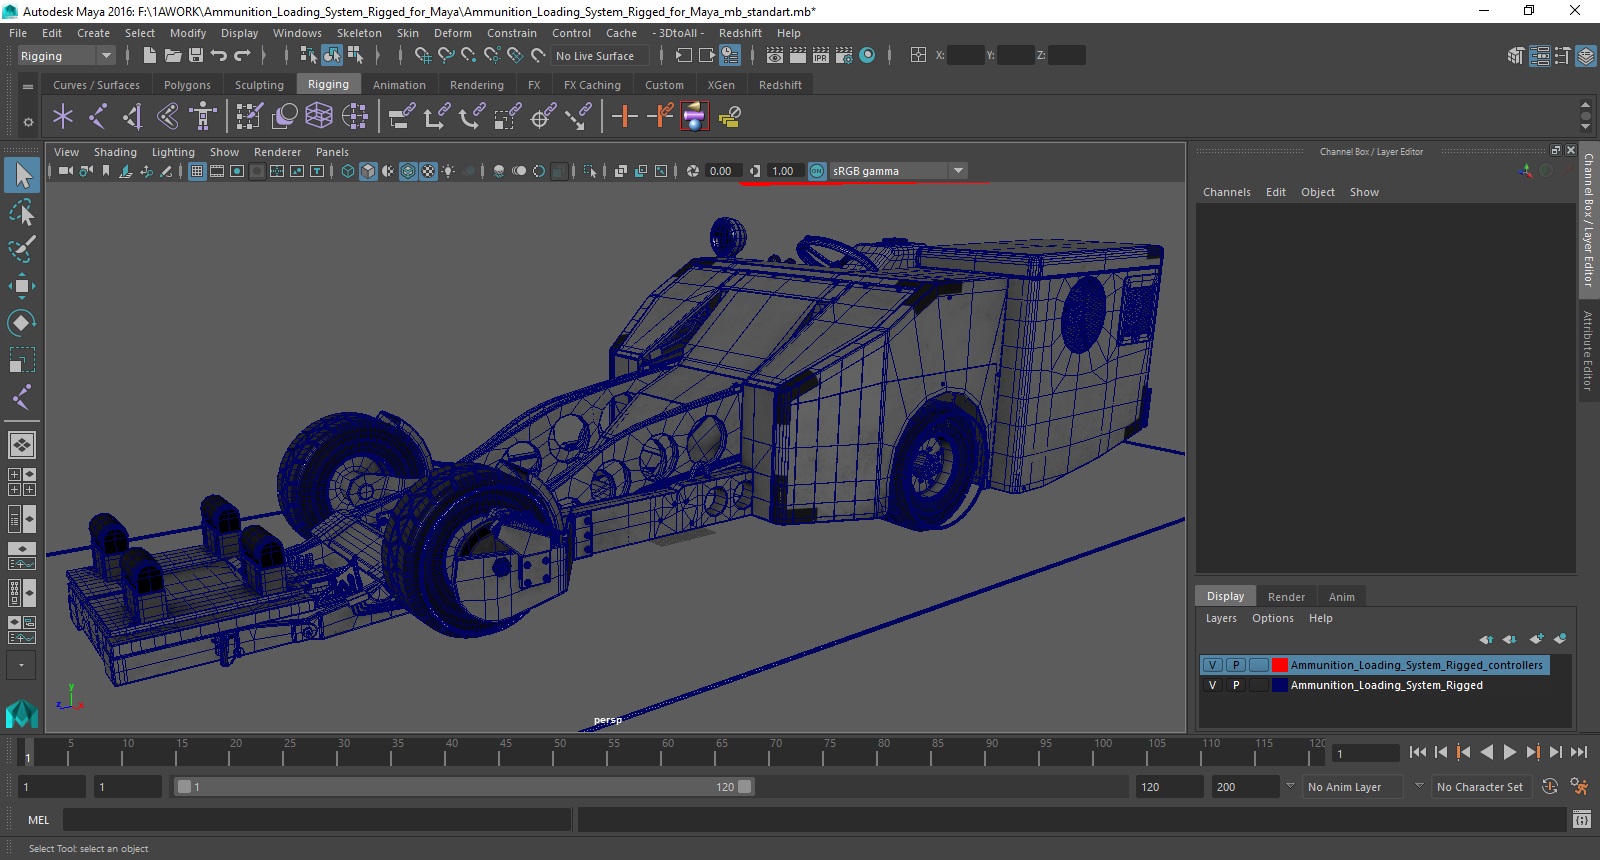Click the New Scene icon
Viewport: 1600px width, 860px height.
coord(149,56)
